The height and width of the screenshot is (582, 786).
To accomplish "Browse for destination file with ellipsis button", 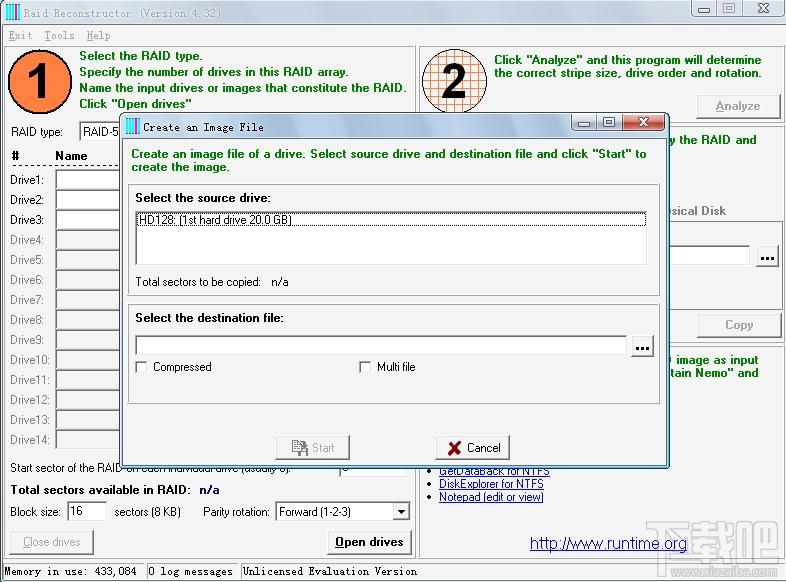I will click(x=642, y=346).
